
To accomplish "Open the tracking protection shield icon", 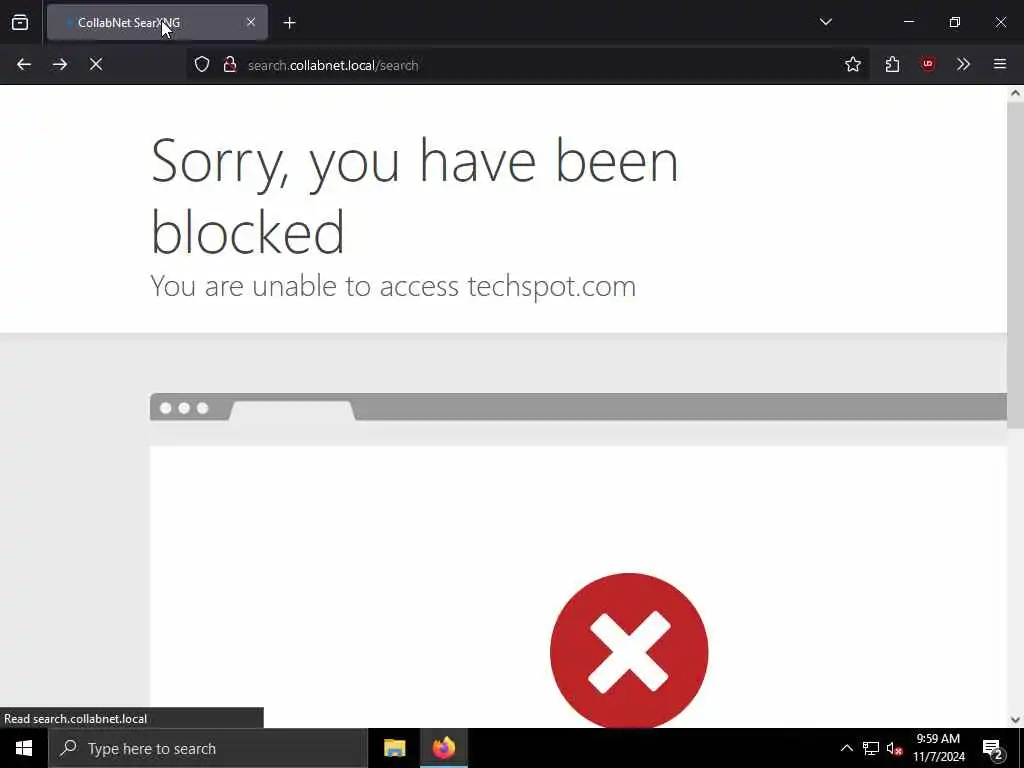I will click(202, 64).
